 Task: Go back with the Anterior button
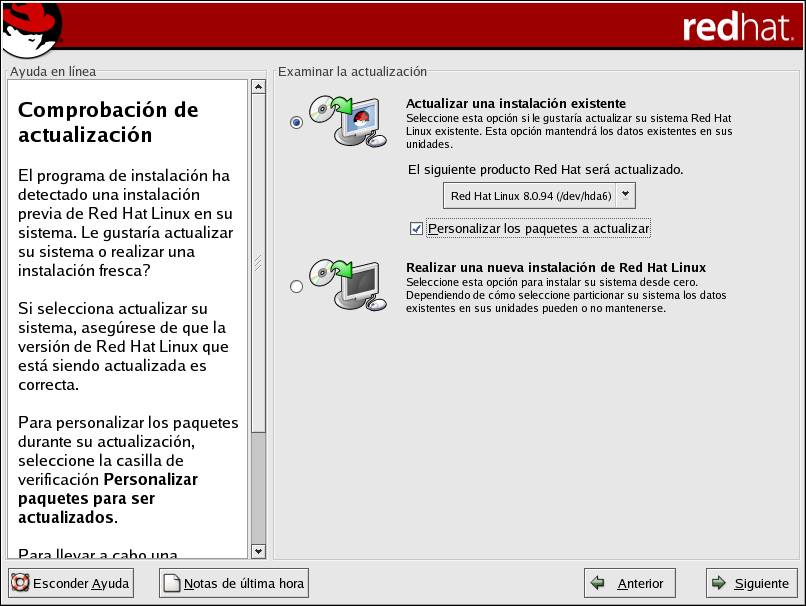pyautogui.click(x=630, y=583)
